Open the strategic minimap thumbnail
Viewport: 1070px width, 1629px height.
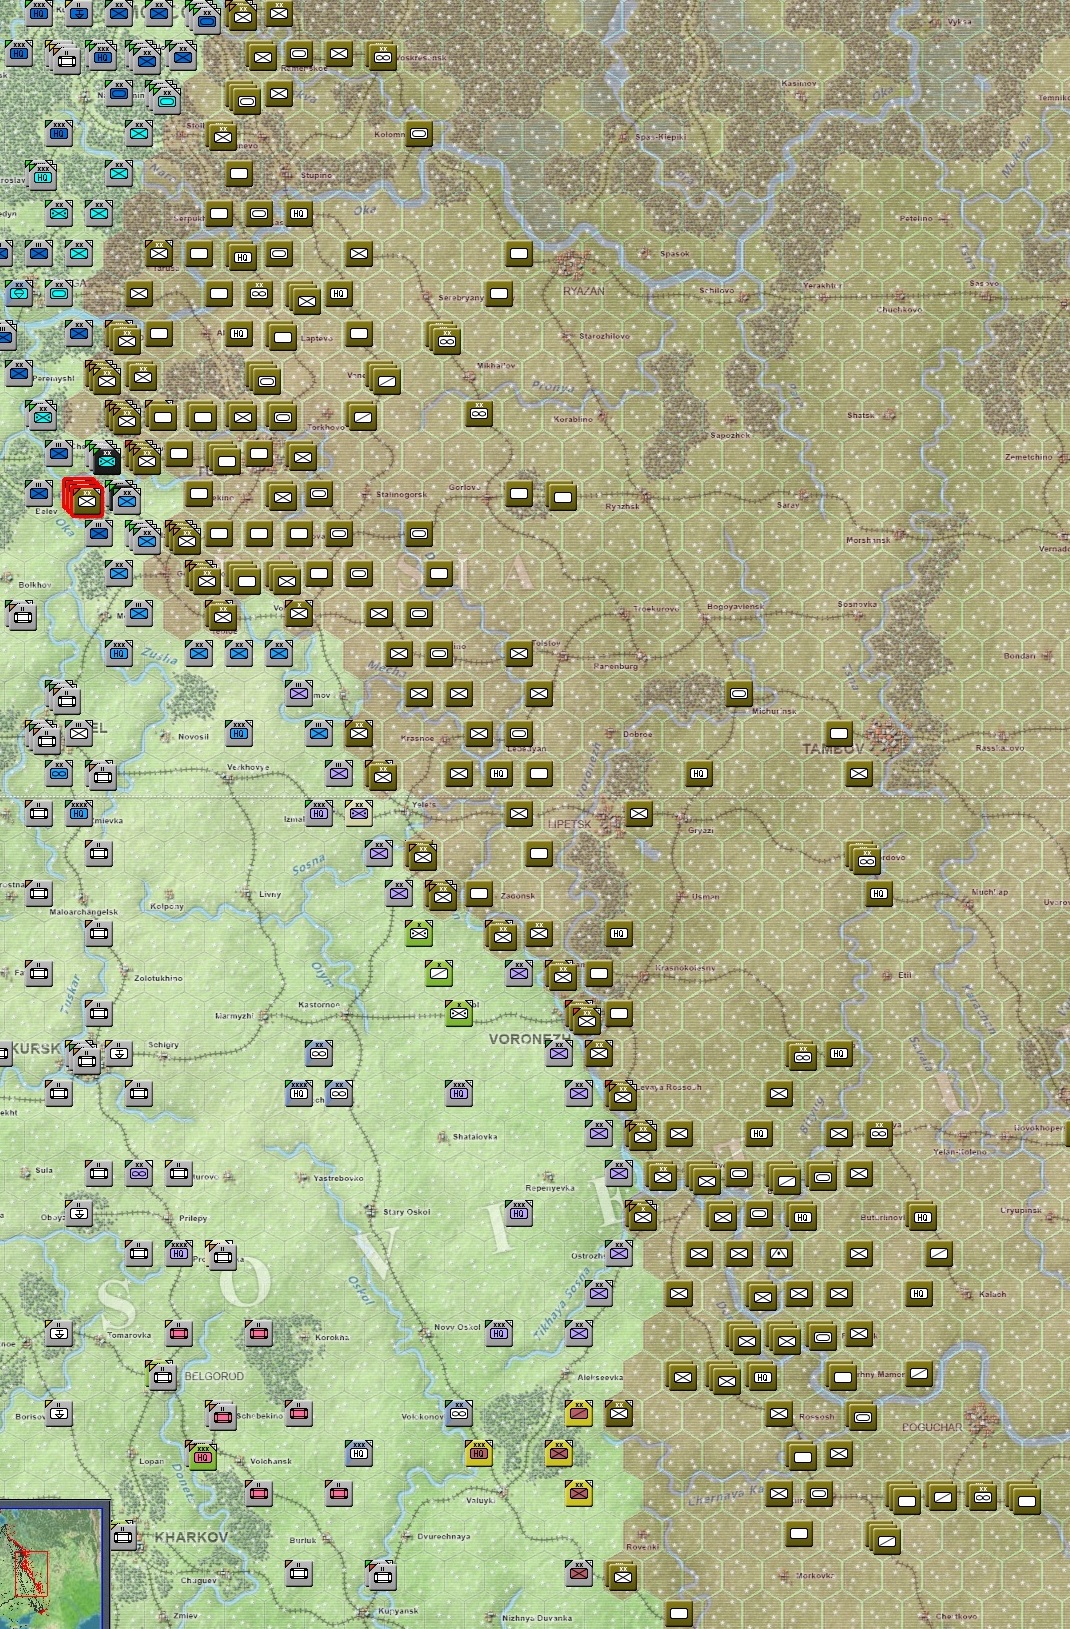54,1565
